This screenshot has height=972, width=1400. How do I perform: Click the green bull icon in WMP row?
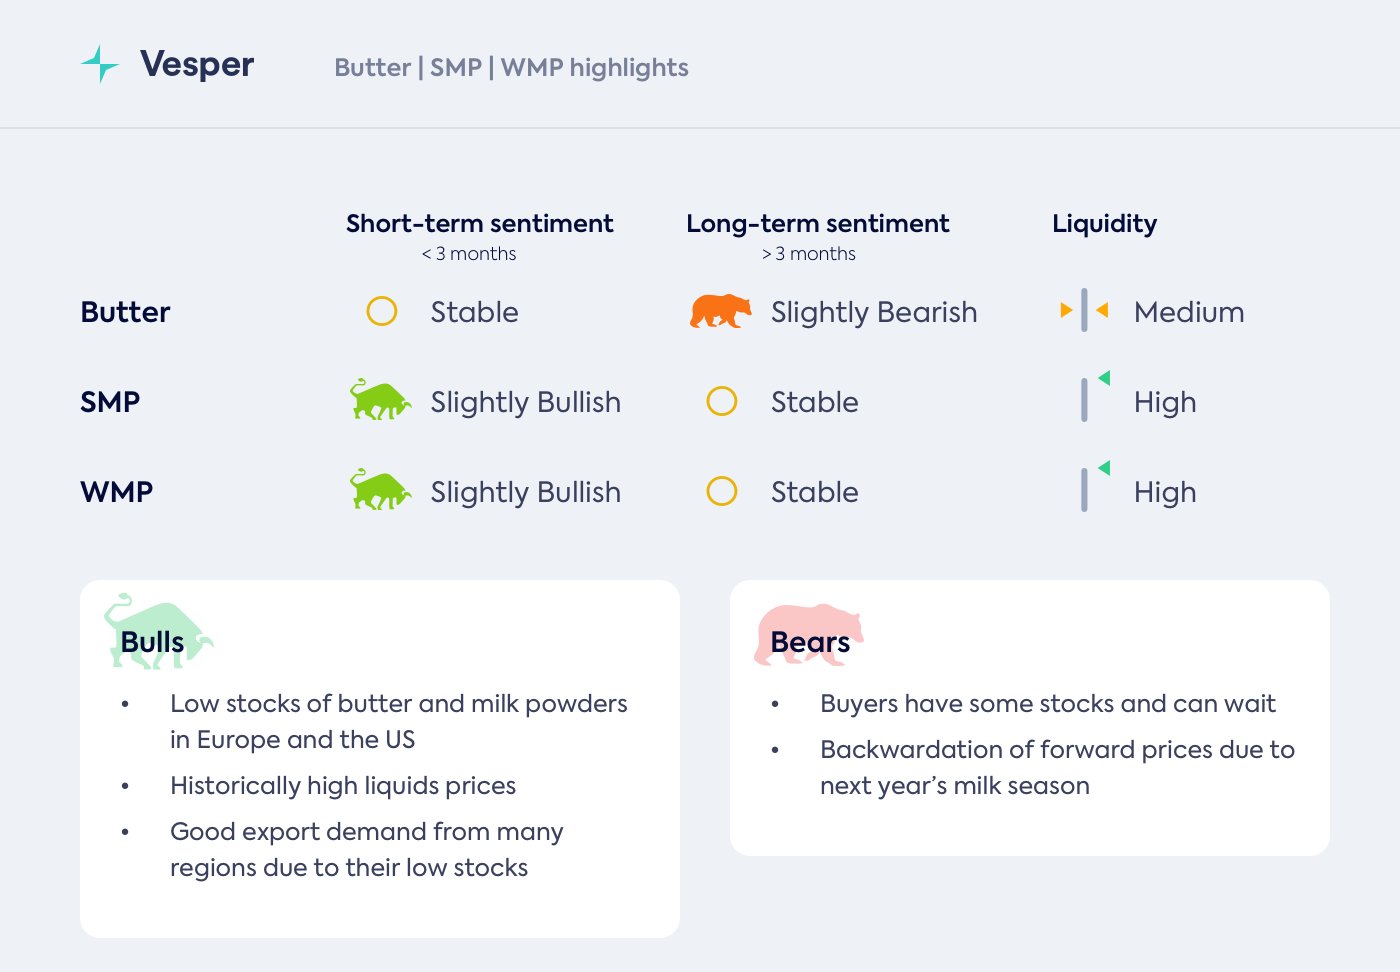[x=380, y=490]
